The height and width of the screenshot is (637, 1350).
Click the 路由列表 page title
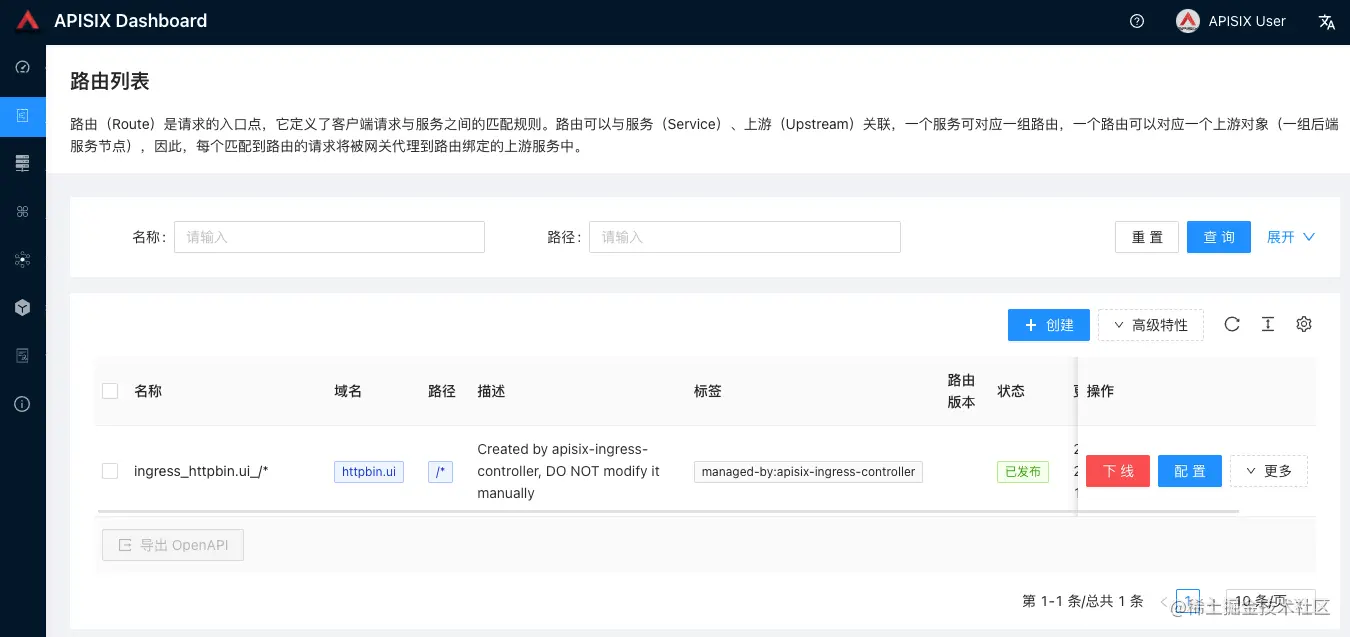[110, 81]
